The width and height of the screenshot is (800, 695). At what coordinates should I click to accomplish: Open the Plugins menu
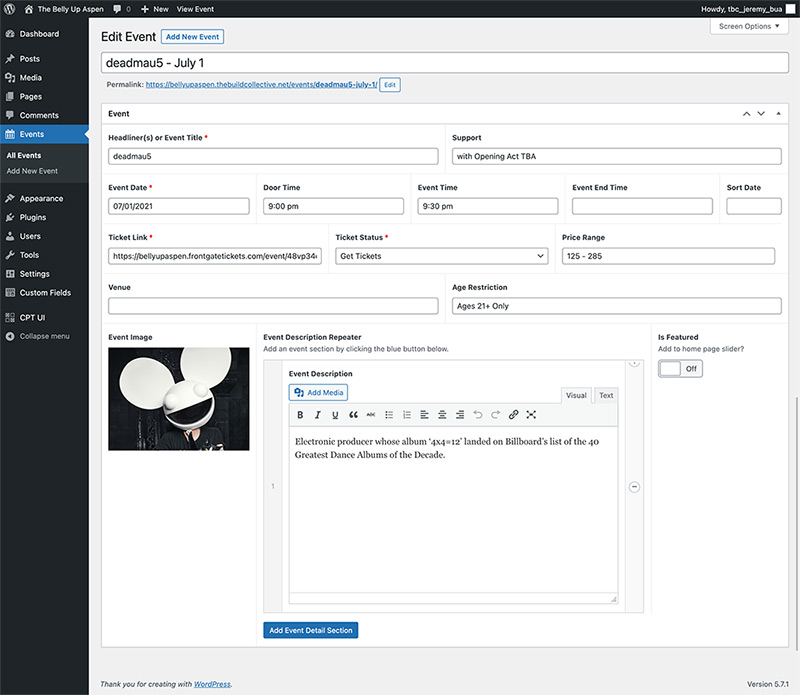44,217
